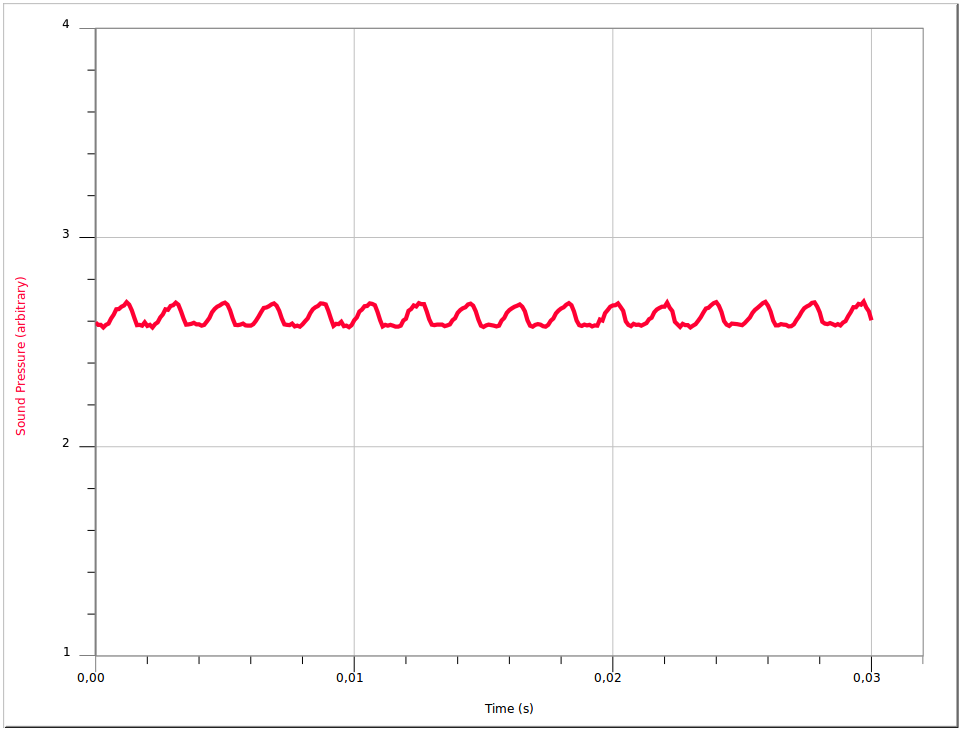Click the 'Sound Pressure (arbitrary)' y-axis label
The height and width of the screenshot is (731, 961).
(20, 356)
